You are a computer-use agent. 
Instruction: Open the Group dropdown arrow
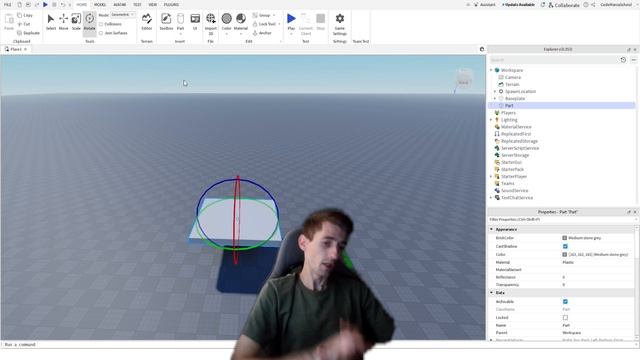[274, 15]
